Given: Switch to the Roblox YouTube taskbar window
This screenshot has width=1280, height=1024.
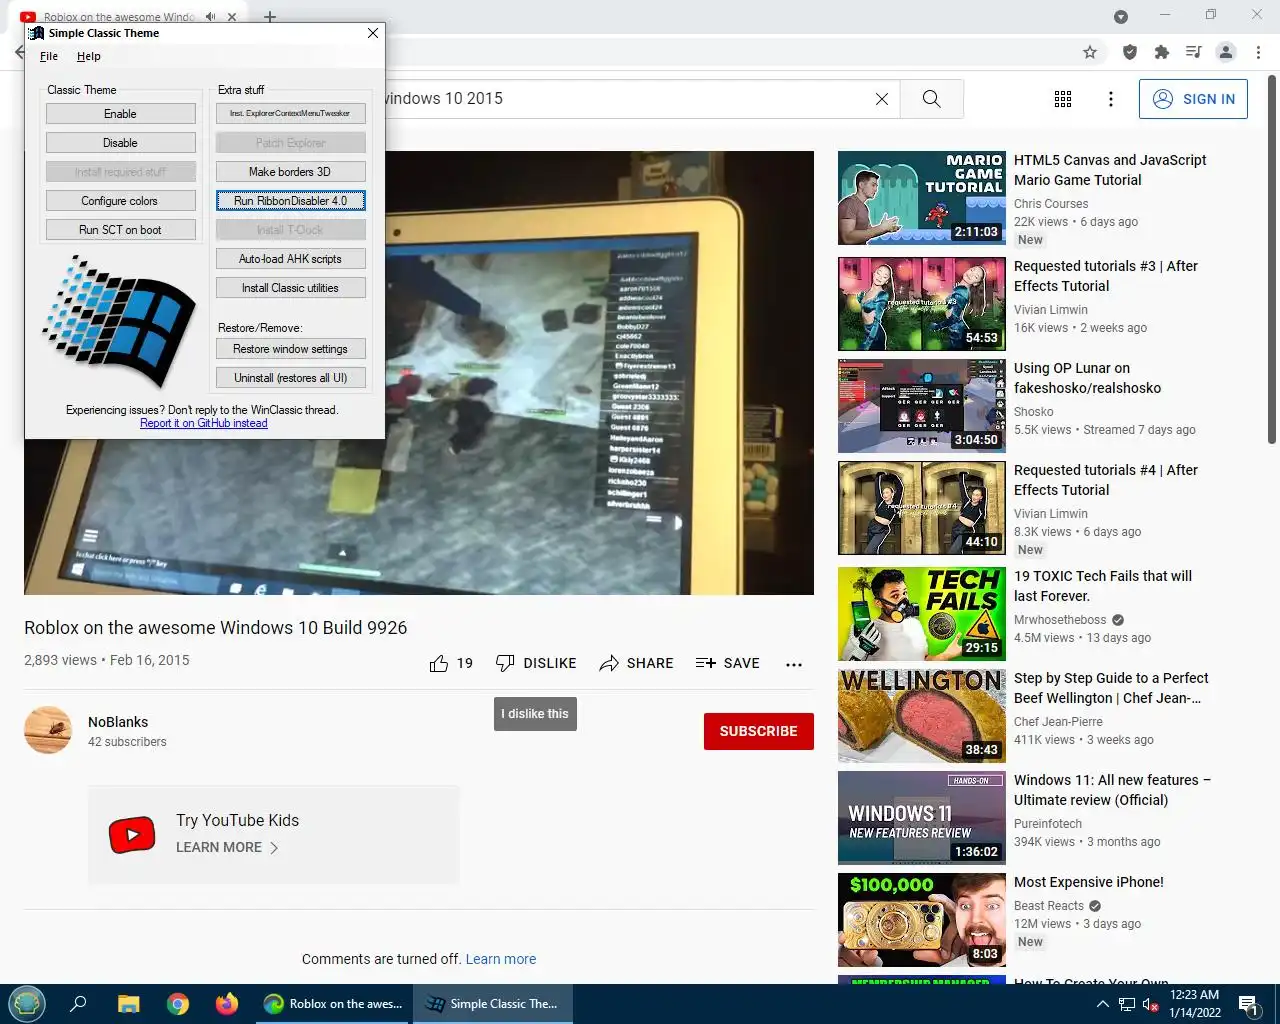Looking at the screenshot, I should pyautogui.click(x=333, y=1004).
